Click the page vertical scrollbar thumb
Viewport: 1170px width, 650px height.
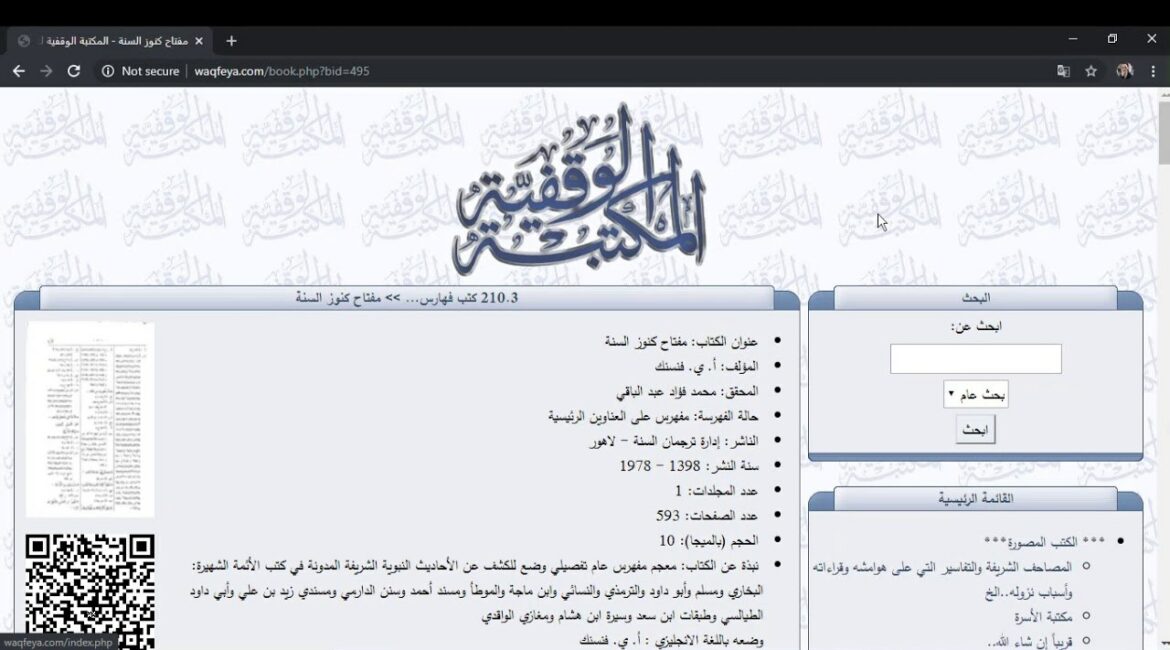click(x=1163, y=132)
